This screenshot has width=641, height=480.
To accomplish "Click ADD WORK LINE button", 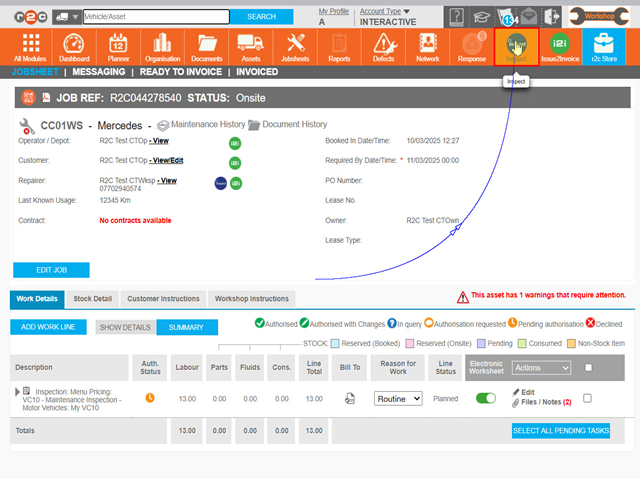I will pyautogui.click(x=48, y=327).
